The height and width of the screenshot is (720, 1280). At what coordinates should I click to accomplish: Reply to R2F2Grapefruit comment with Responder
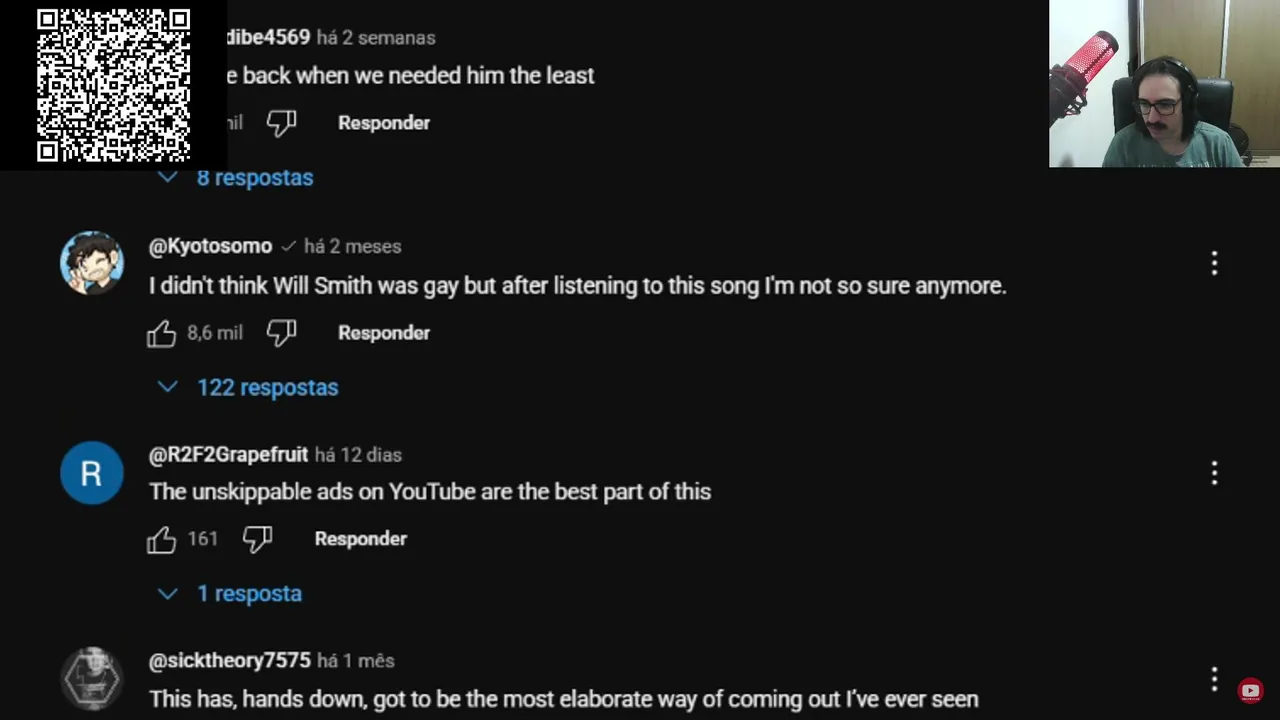(361, 539)
